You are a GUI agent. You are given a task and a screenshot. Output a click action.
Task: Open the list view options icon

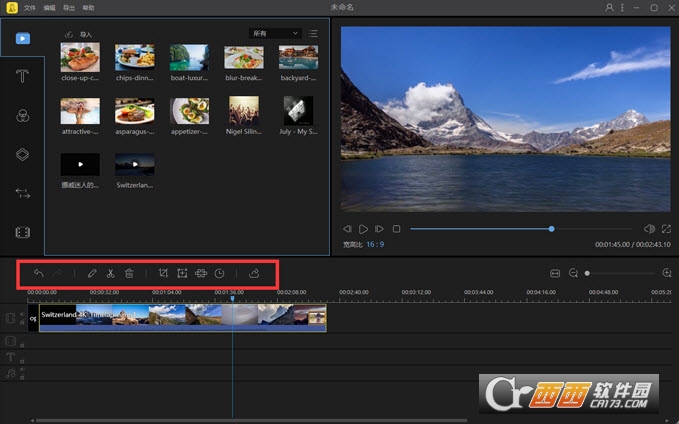click(x=313, y=33)
